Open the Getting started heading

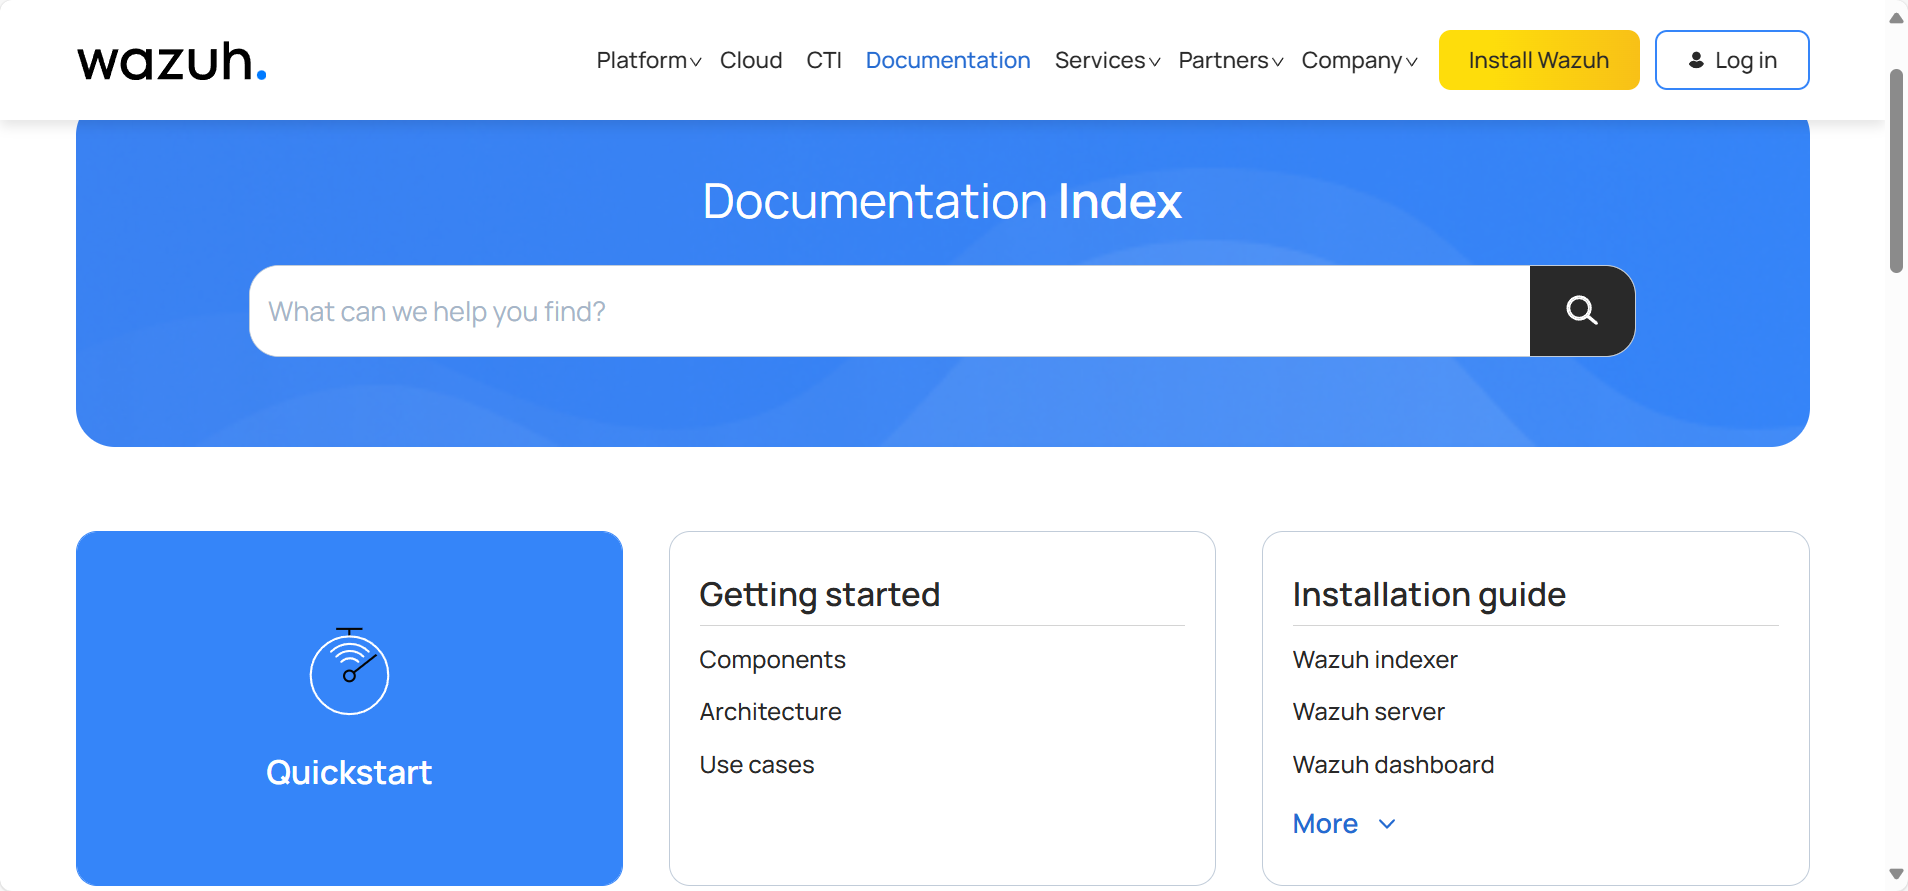click(x=820, y=595)
